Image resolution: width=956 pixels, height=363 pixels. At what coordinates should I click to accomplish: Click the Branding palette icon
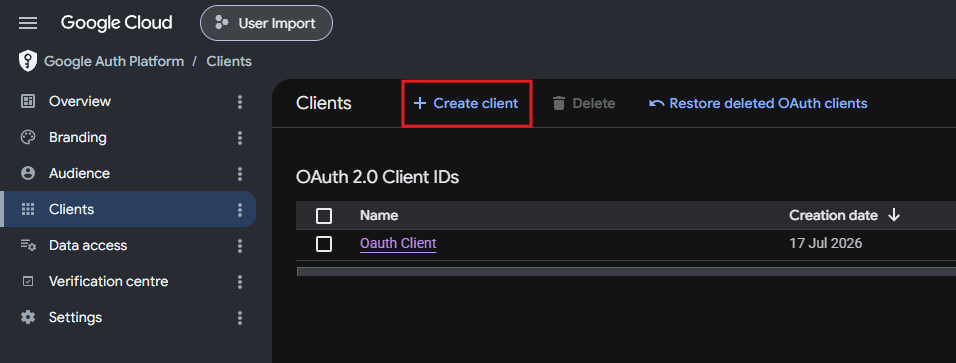point(28,137)
